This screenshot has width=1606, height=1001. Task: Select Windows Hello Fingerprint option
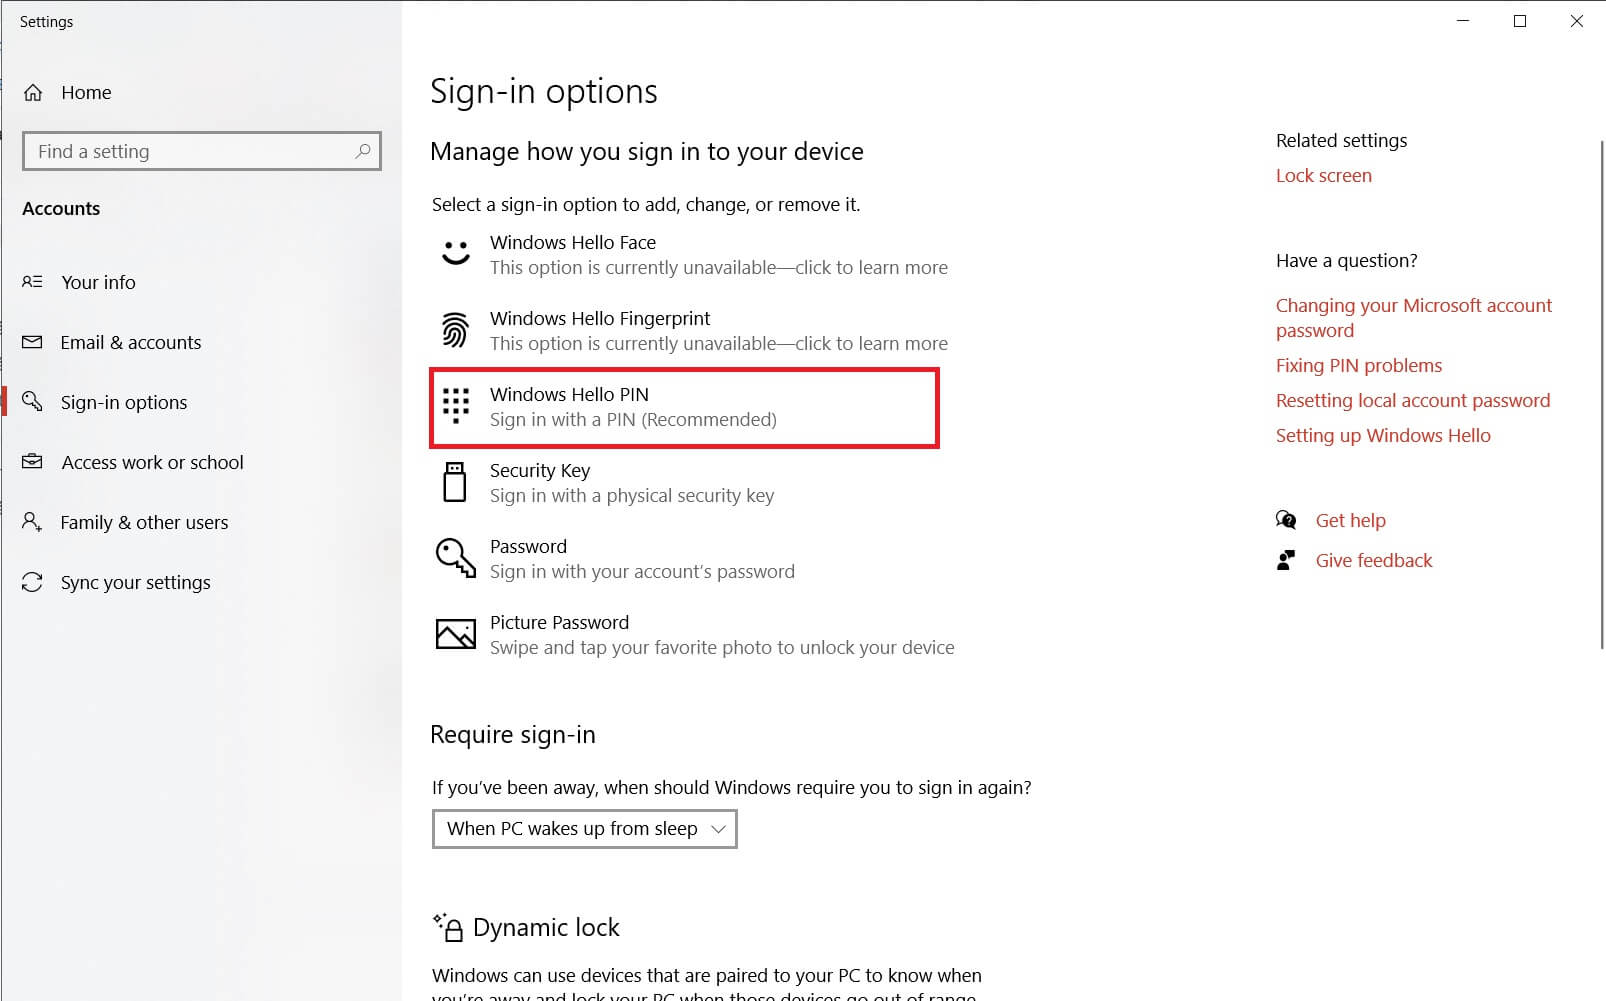pos(694,331)
